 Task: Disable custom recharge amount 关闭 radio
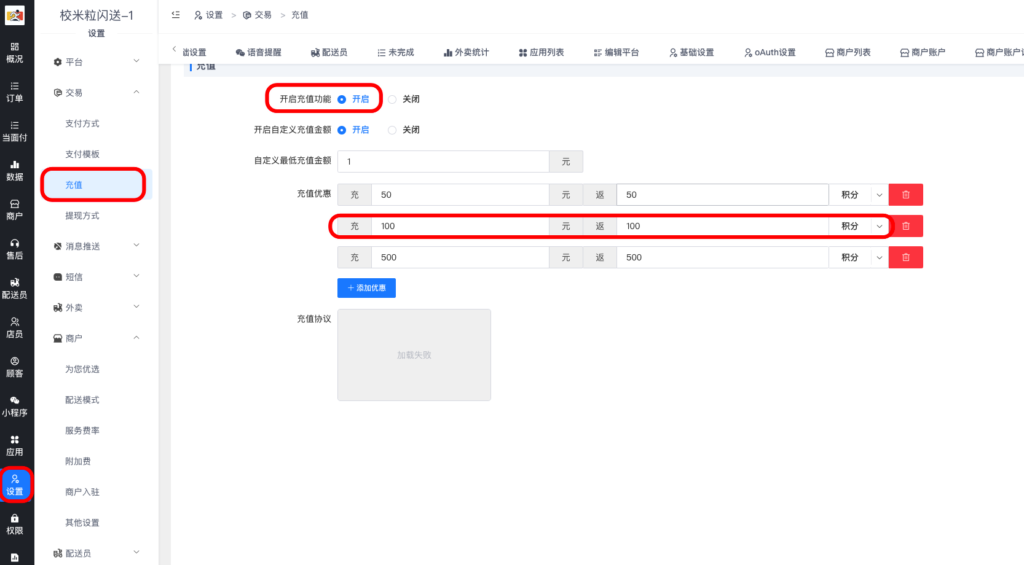pos(392,130)
